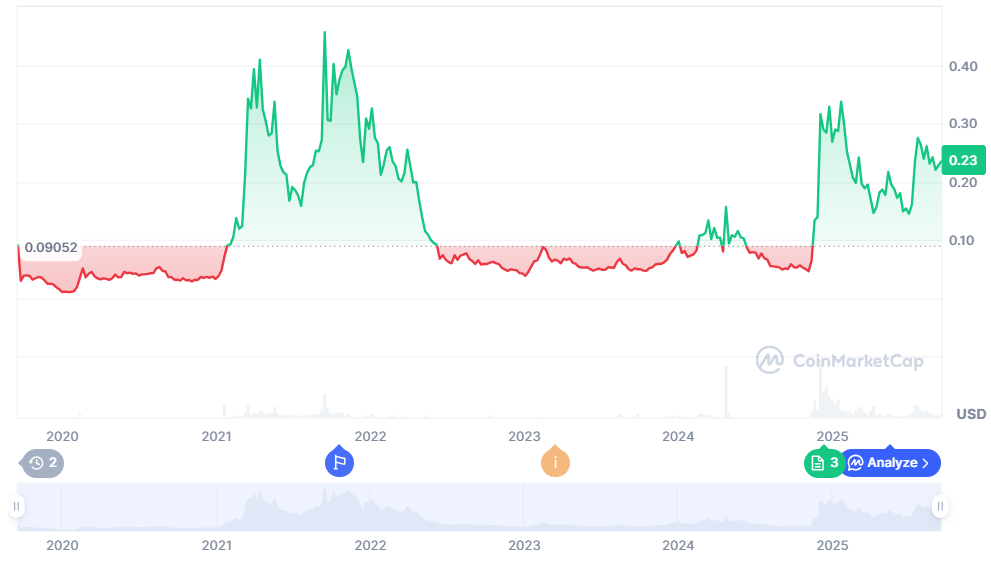Open the blue flag event marker
Screen dimensions: 991x583
[339, 463]
